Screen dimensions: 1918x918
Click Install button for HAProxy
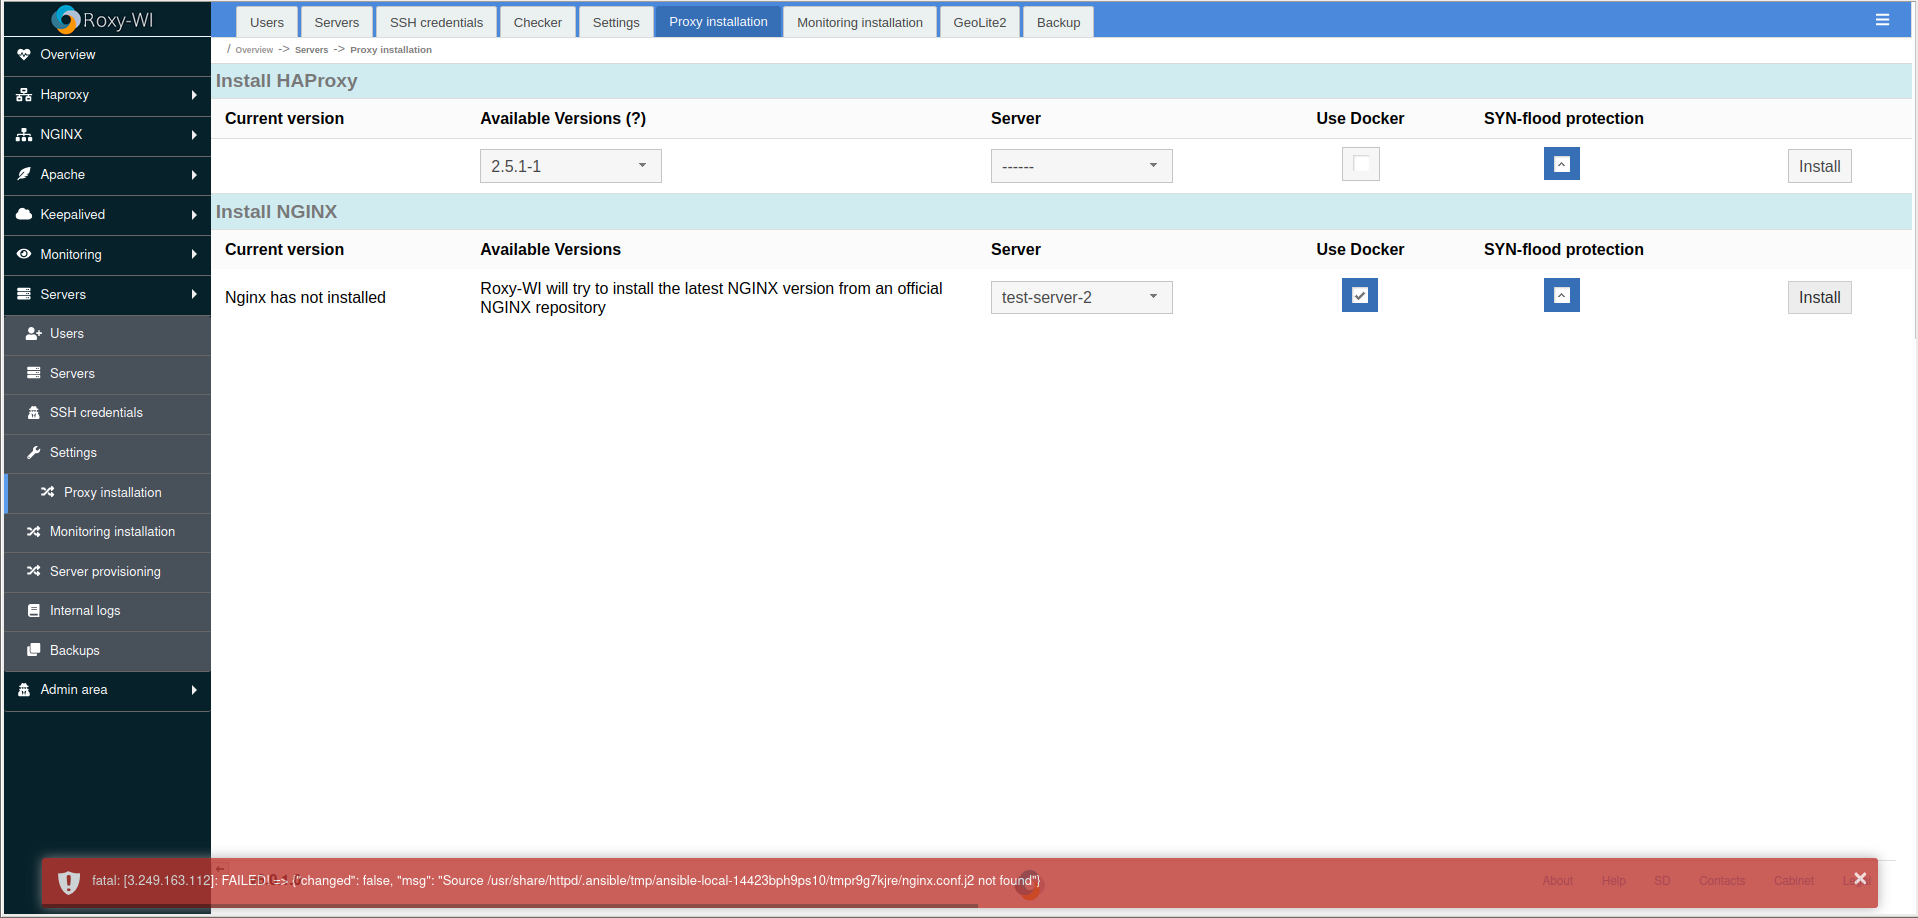(x=1819, y=166)
